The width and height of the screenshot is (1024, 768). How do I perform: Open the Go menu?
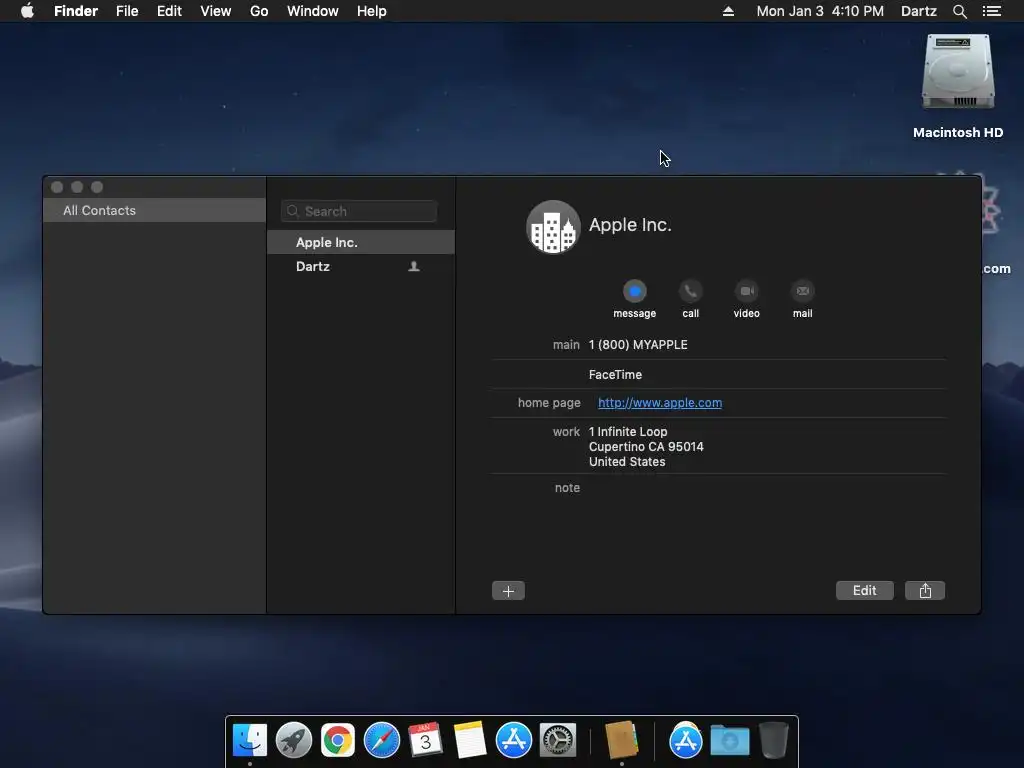259,11
